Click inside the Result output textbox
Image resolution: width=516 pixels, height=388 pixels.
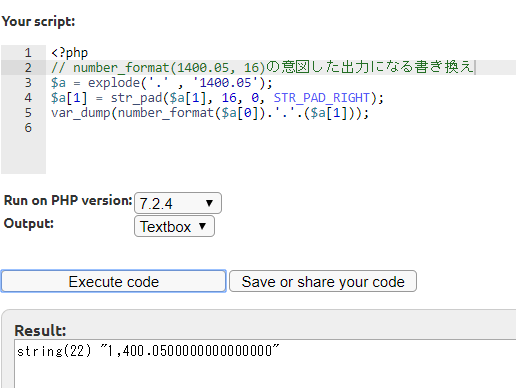[265, 364]
